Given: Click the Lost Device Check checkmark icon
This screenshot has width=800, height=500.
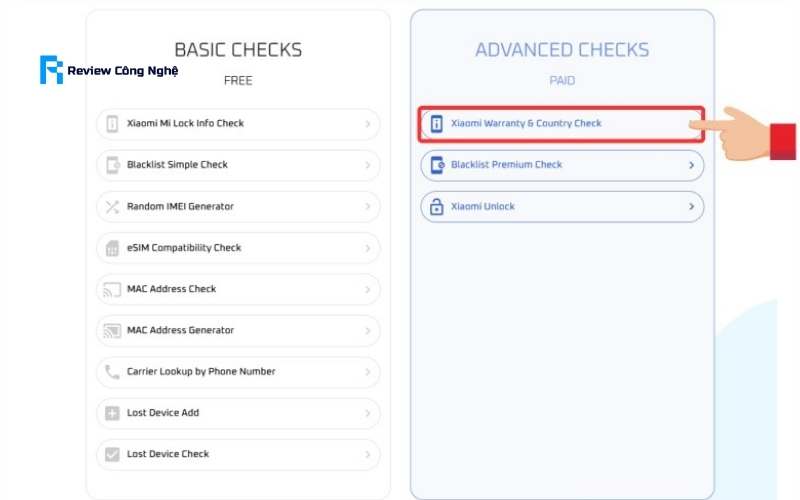Looking at the screenshot, I should click(x=112, y=454).
